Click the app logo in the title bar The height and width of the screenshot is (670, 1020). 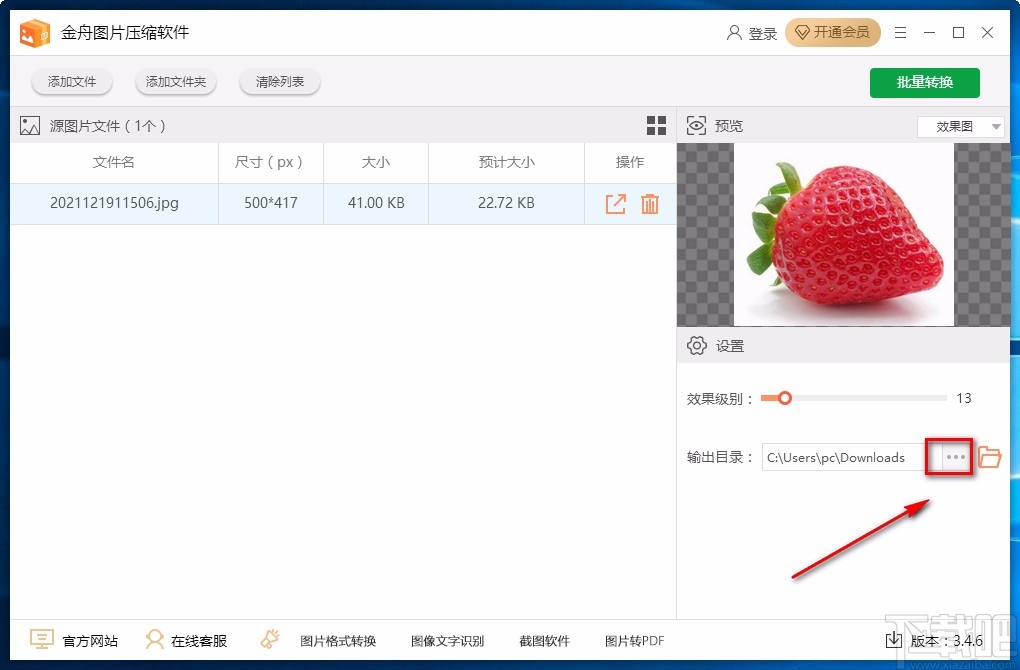(34, 32)
